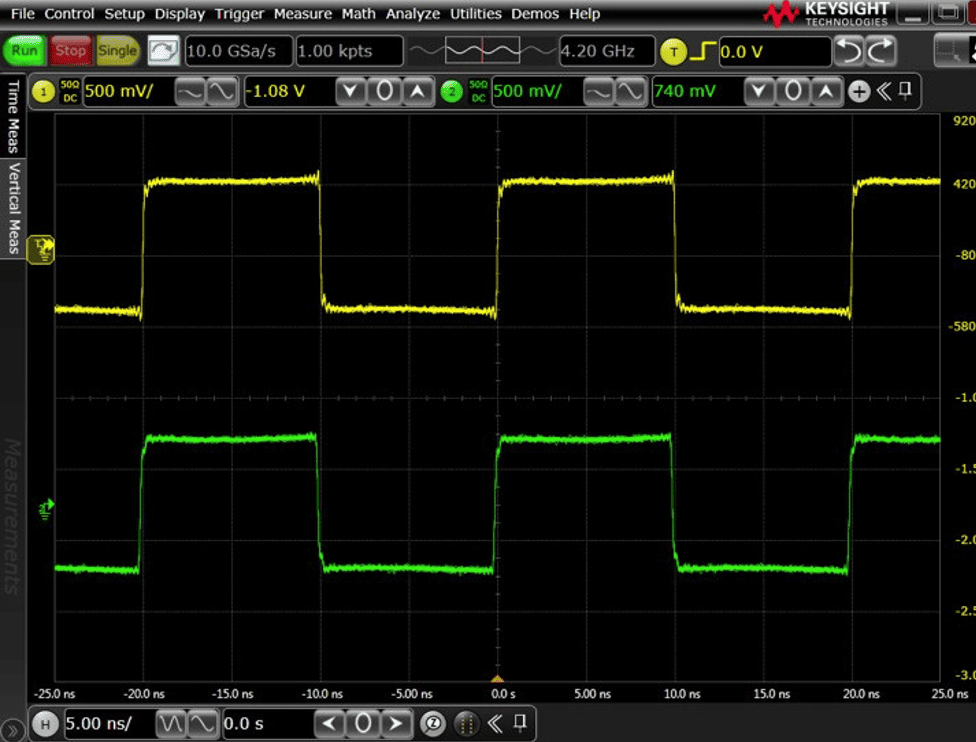Image resolution: width=976 pixels, height=742 pixels.
Task: Click the trigger level 0.0 V field
Action: coord(773,51)
